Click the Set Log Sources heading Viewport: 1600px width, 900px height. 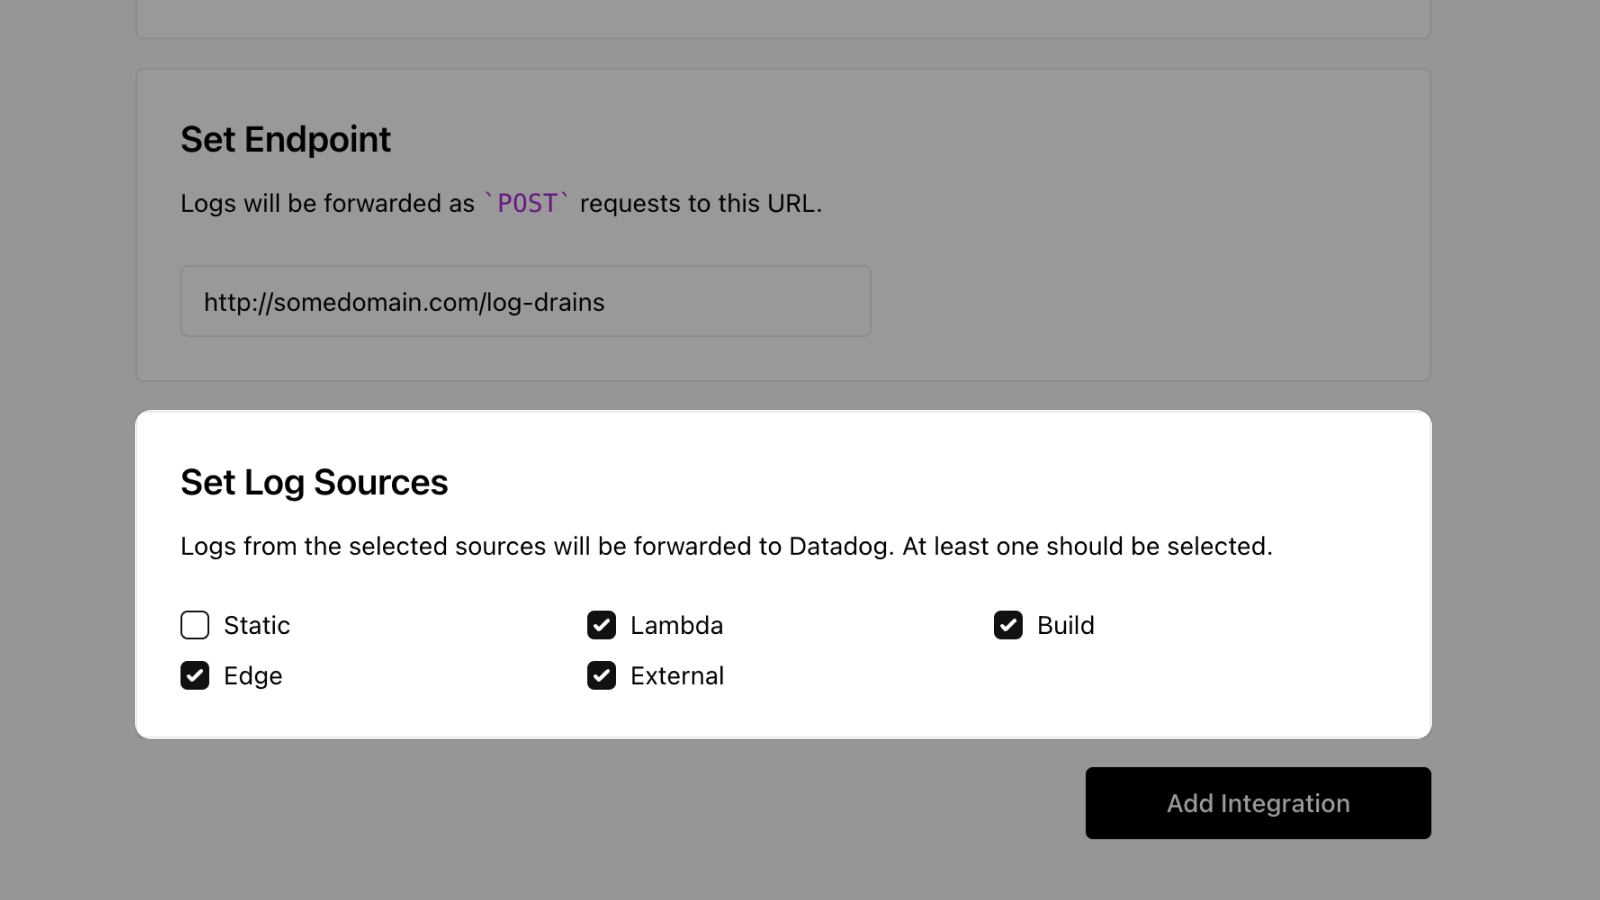click(313, 482)
